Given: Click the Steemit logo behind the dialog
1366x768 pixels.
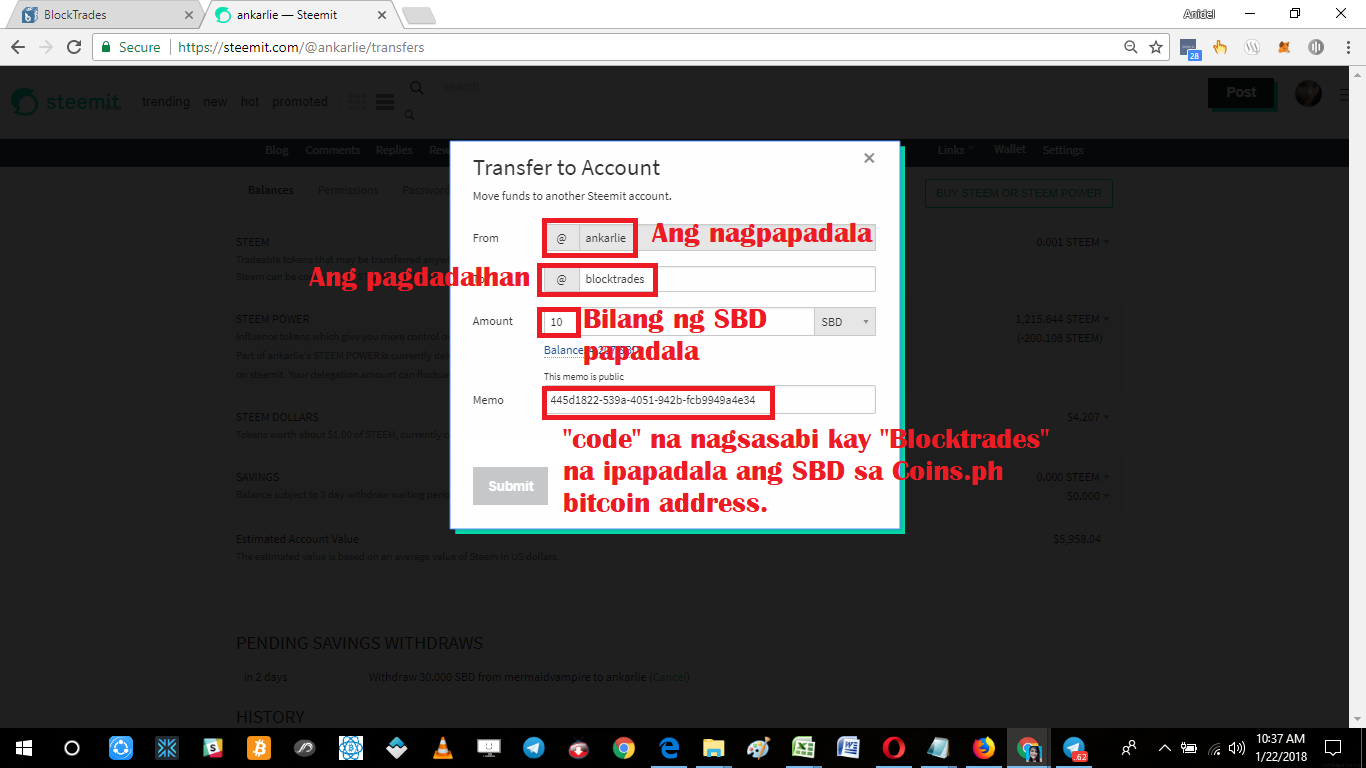Looking at the screenshot, I should coord(67,102).
